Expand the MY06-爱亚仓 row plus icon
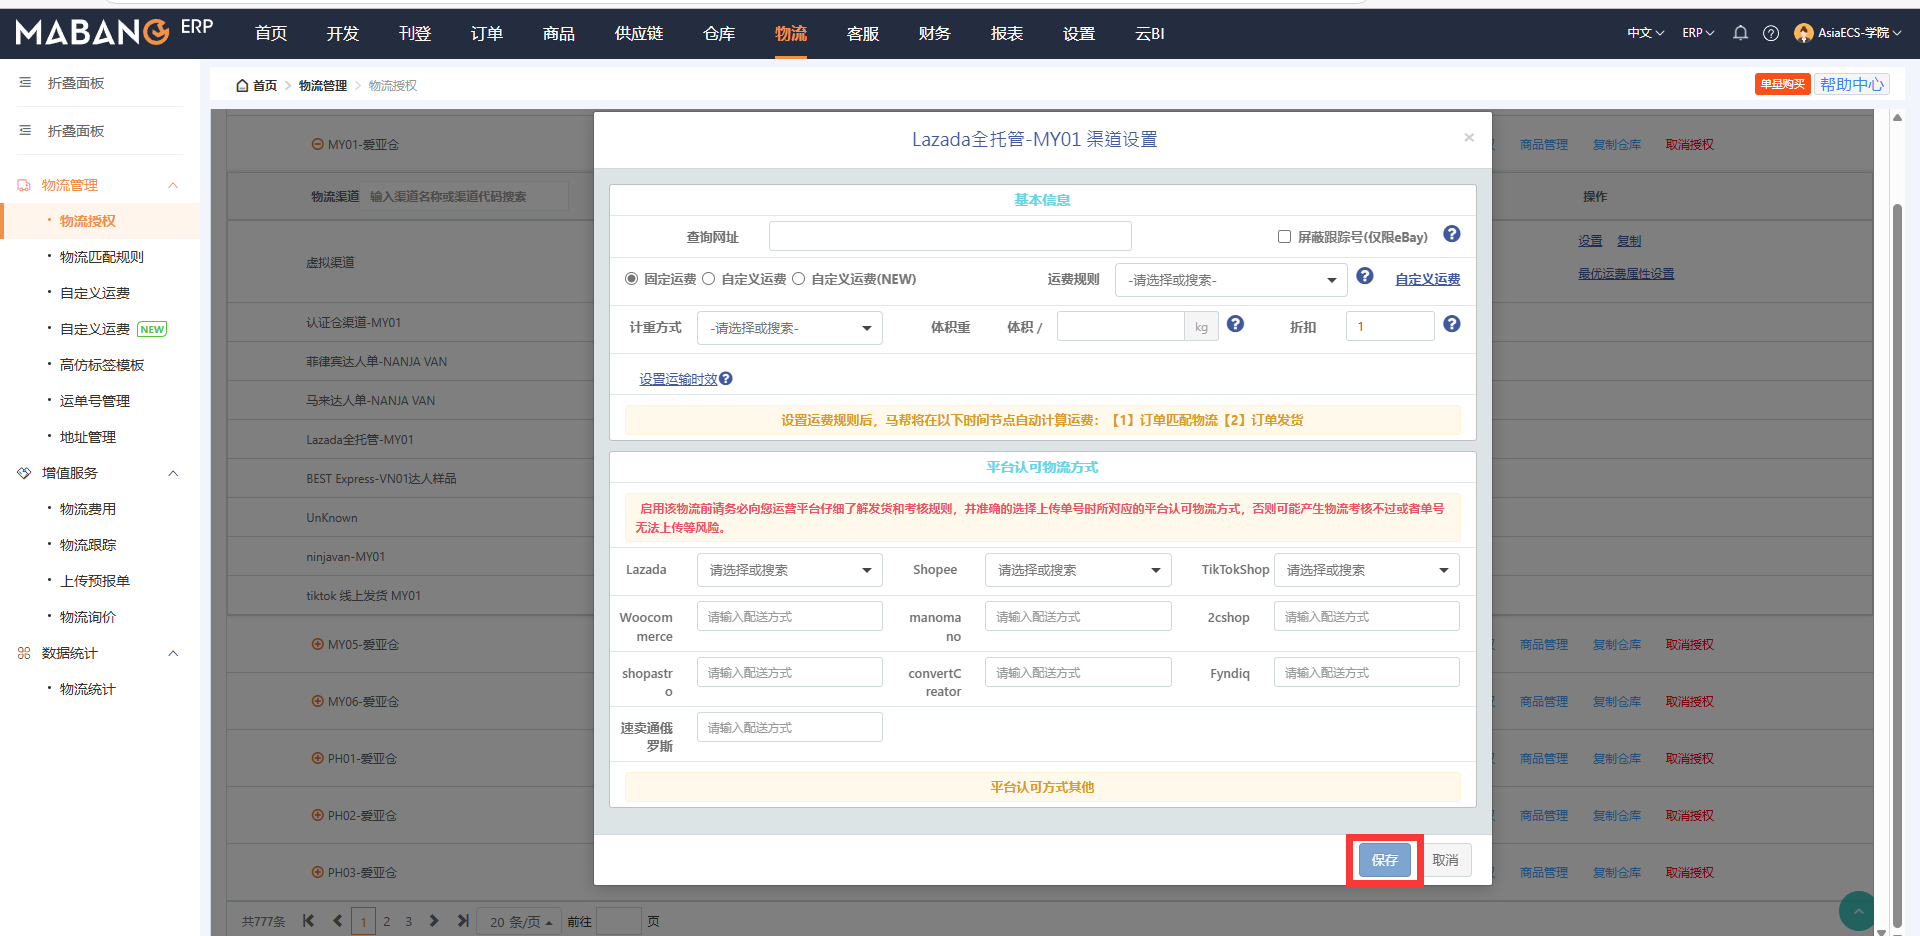Screen dimensions: 1920x936 coord(317,701)
